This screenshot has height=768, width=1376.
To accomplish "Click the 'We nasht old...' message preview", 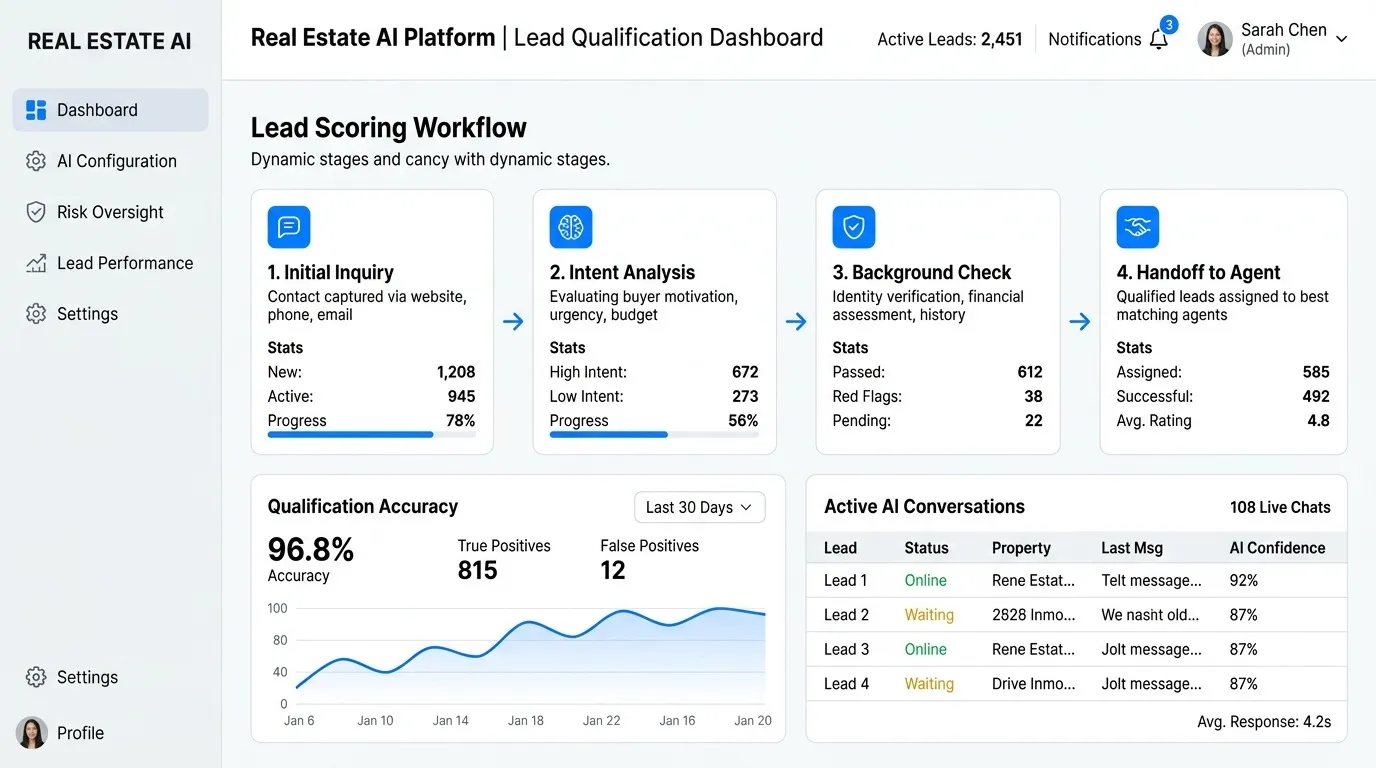I will 1150,615.
